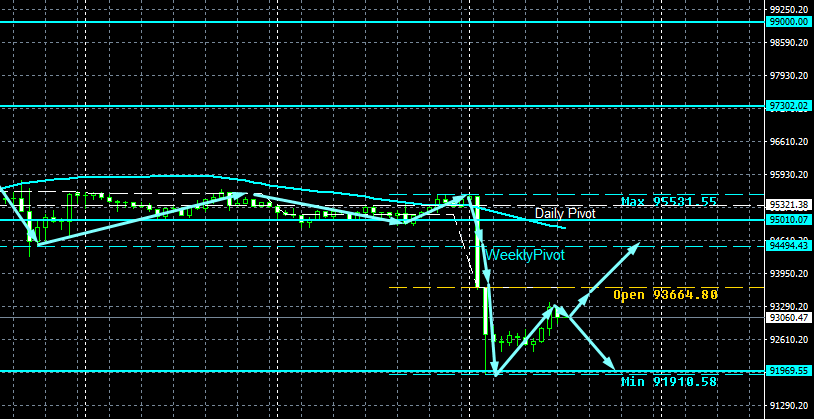Click the 91290.20 axis price value
814x419 pixels.
pos(788,405)
